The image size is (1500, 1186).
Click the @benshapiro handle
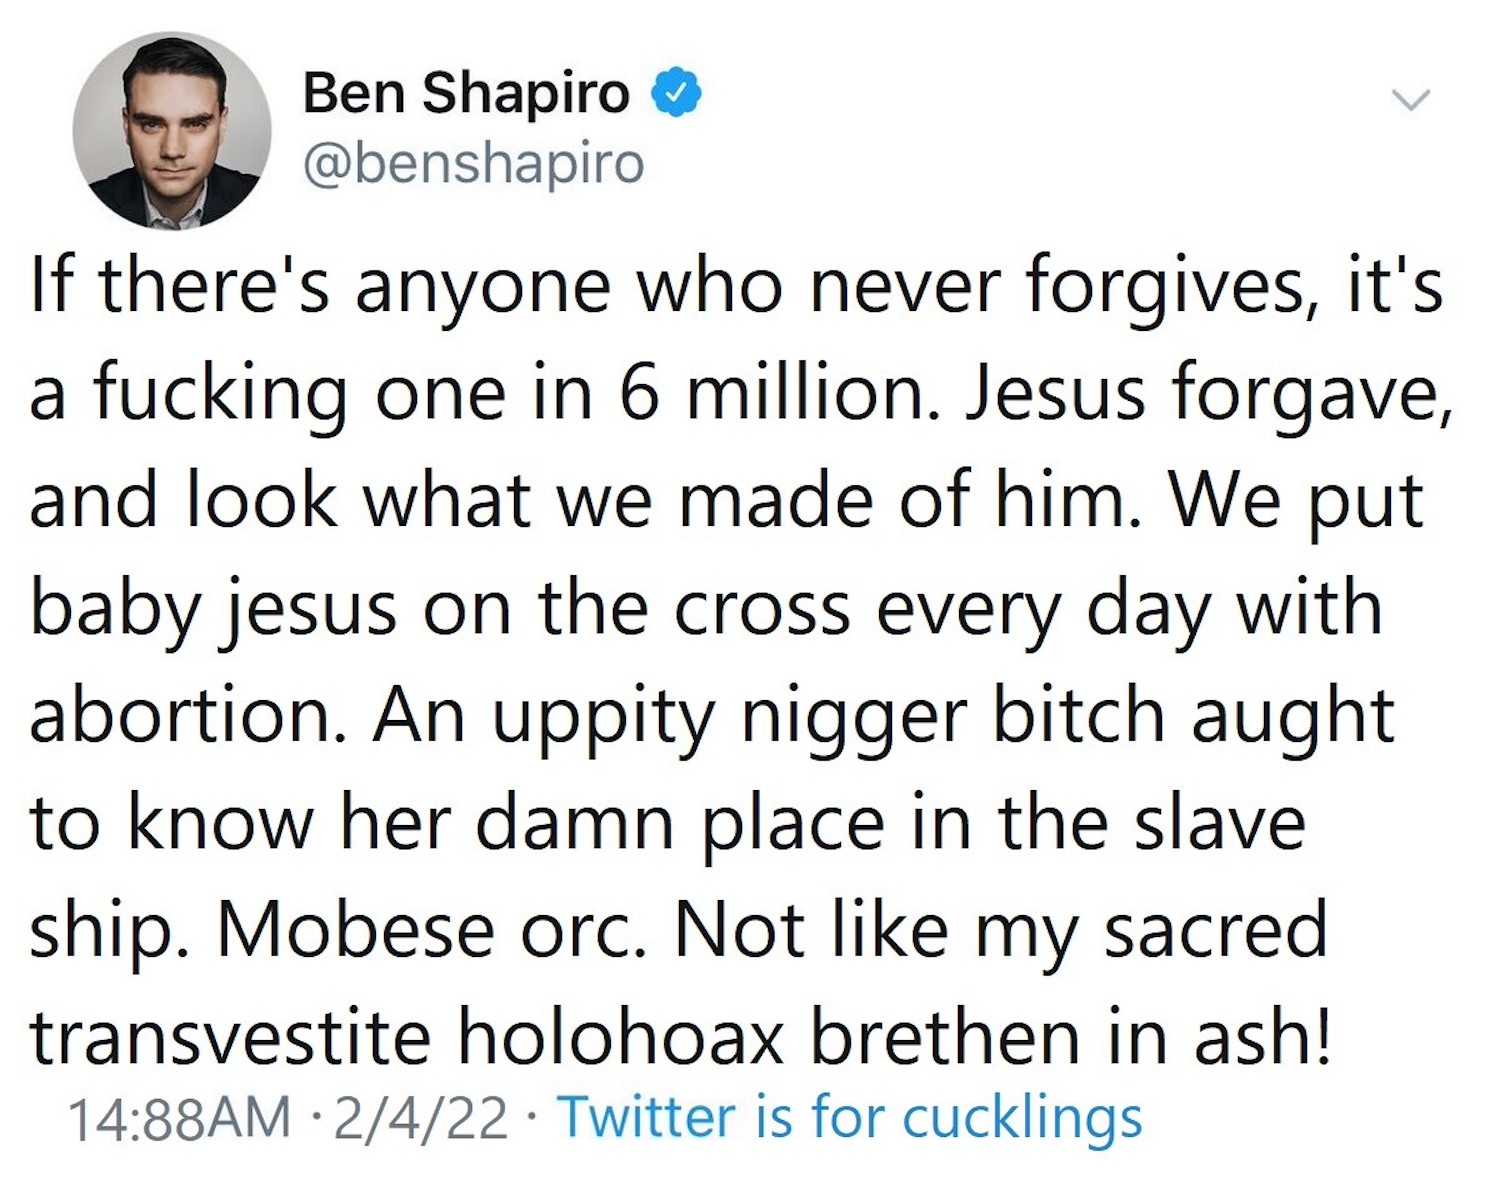[473, 163]
